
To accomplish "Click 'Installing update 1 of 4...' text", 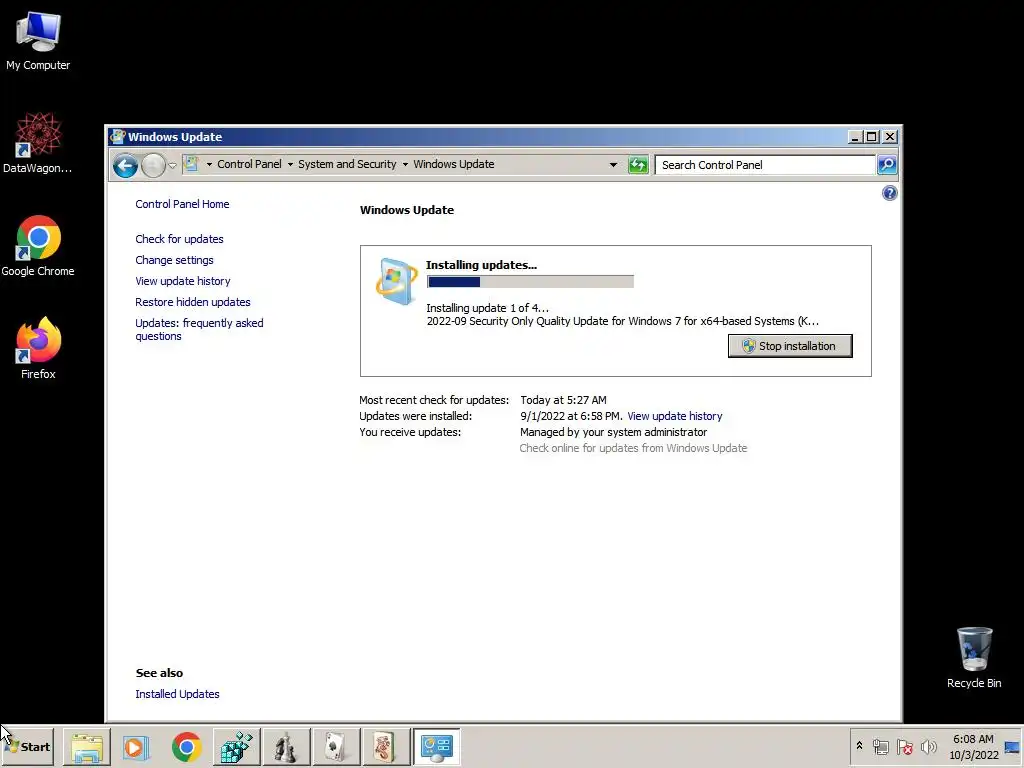I will 487,308.
